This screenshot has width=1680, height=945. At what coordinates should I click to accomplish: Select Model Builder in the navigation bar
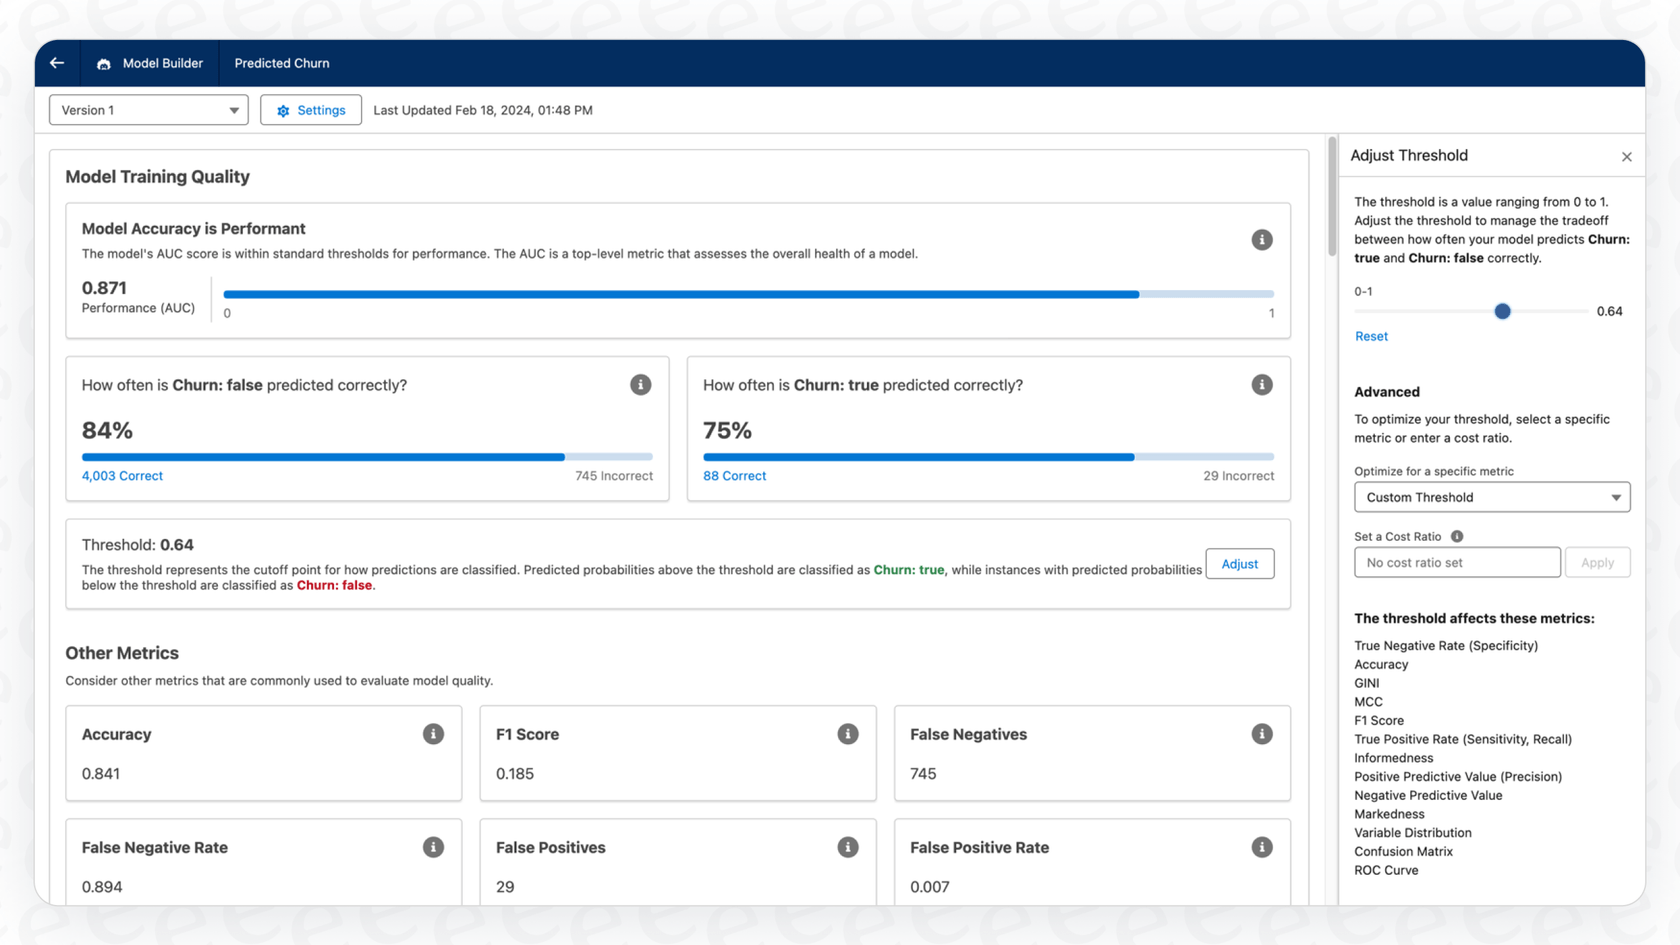[x=161, y=63]
